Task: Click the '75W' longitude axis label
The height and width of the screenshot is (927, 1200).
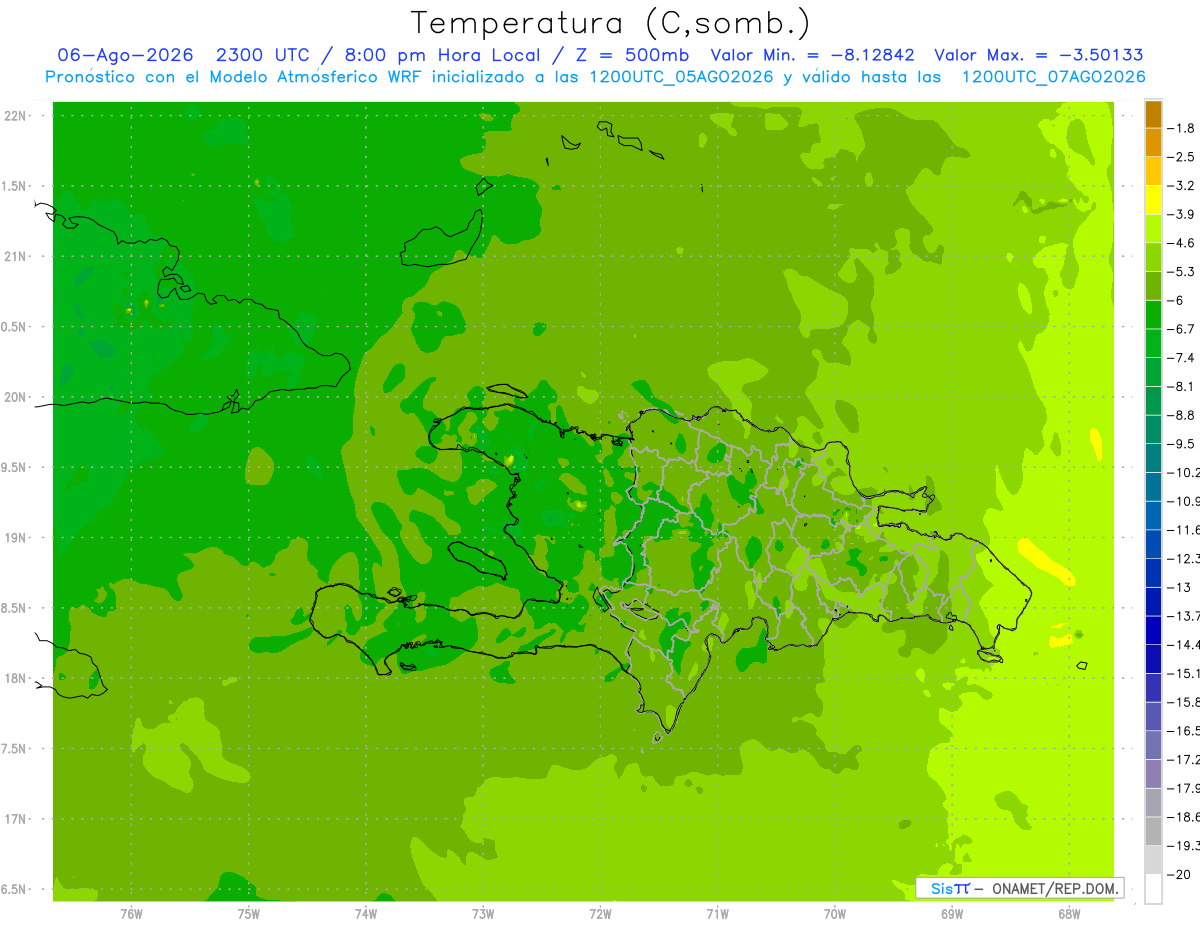Action: coord(248,913)
